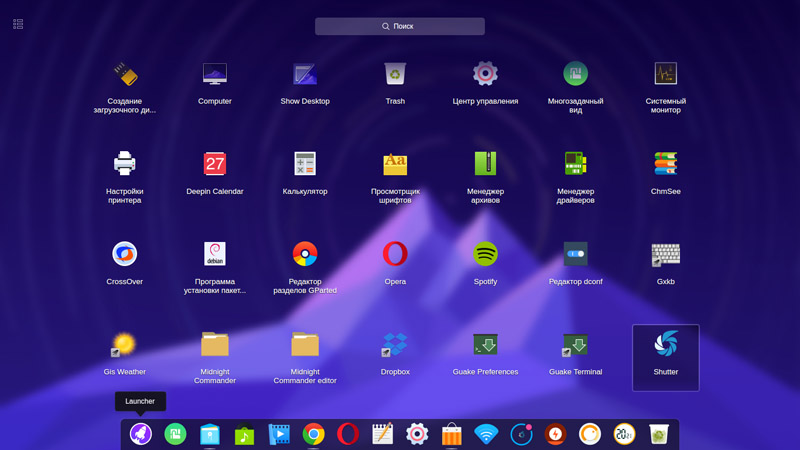Launch Google Chrome from the dock

(313, 434)
